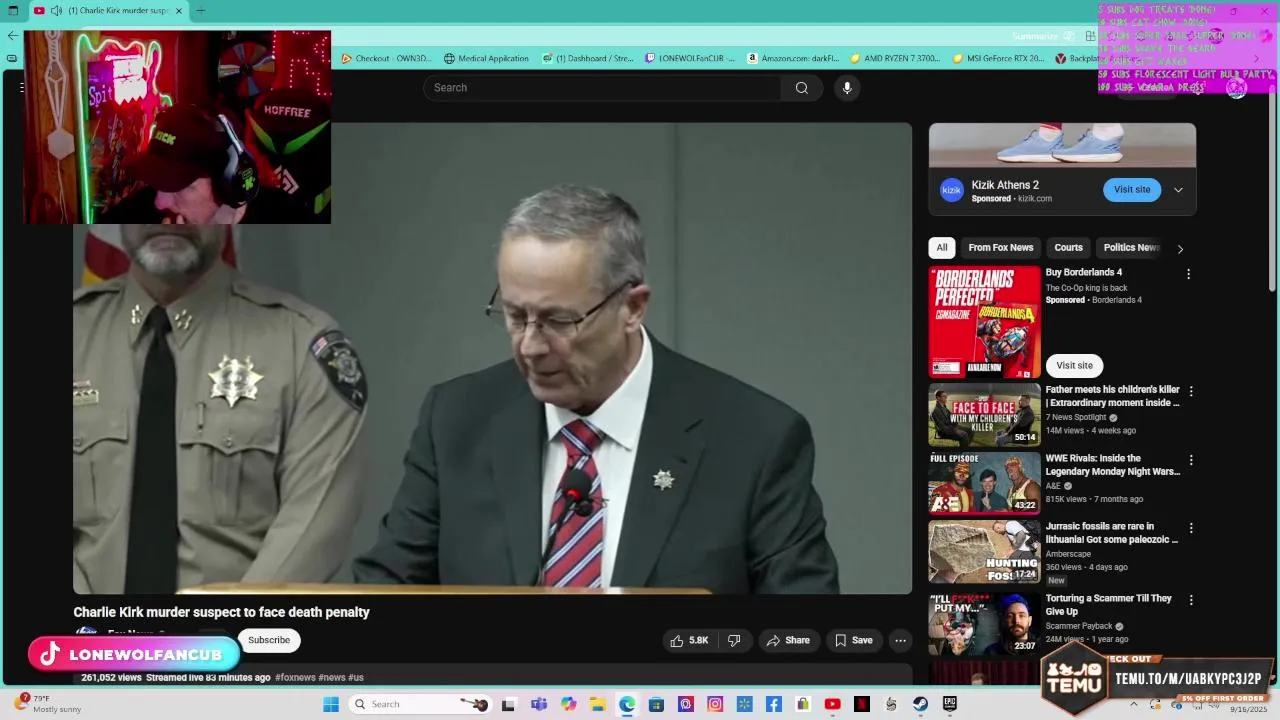Open Netflix from the taskbar
Image resolution: width=1280 pixels, height=720 pixels.
tap(862, 704)
